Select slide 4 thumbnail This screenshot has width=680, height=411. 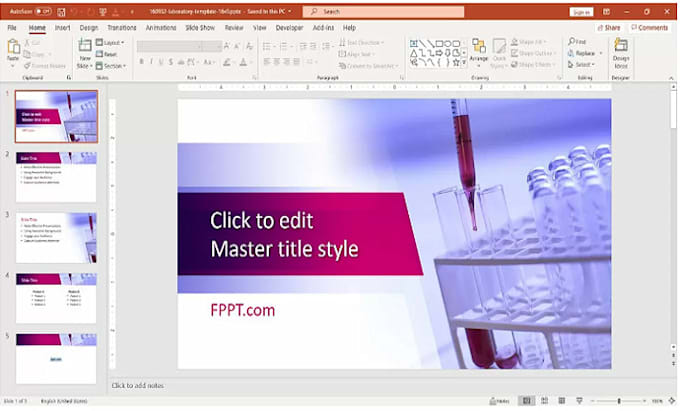tap(56, 298)
